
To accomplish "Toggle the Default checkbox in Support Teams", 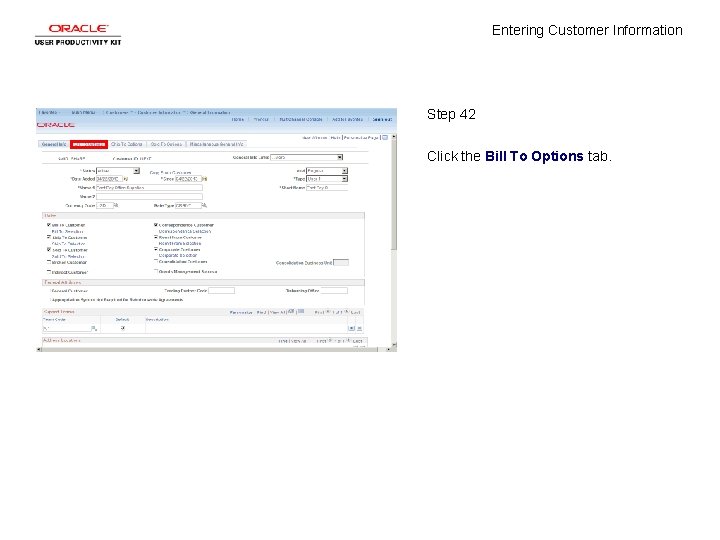I will (123, 328).
